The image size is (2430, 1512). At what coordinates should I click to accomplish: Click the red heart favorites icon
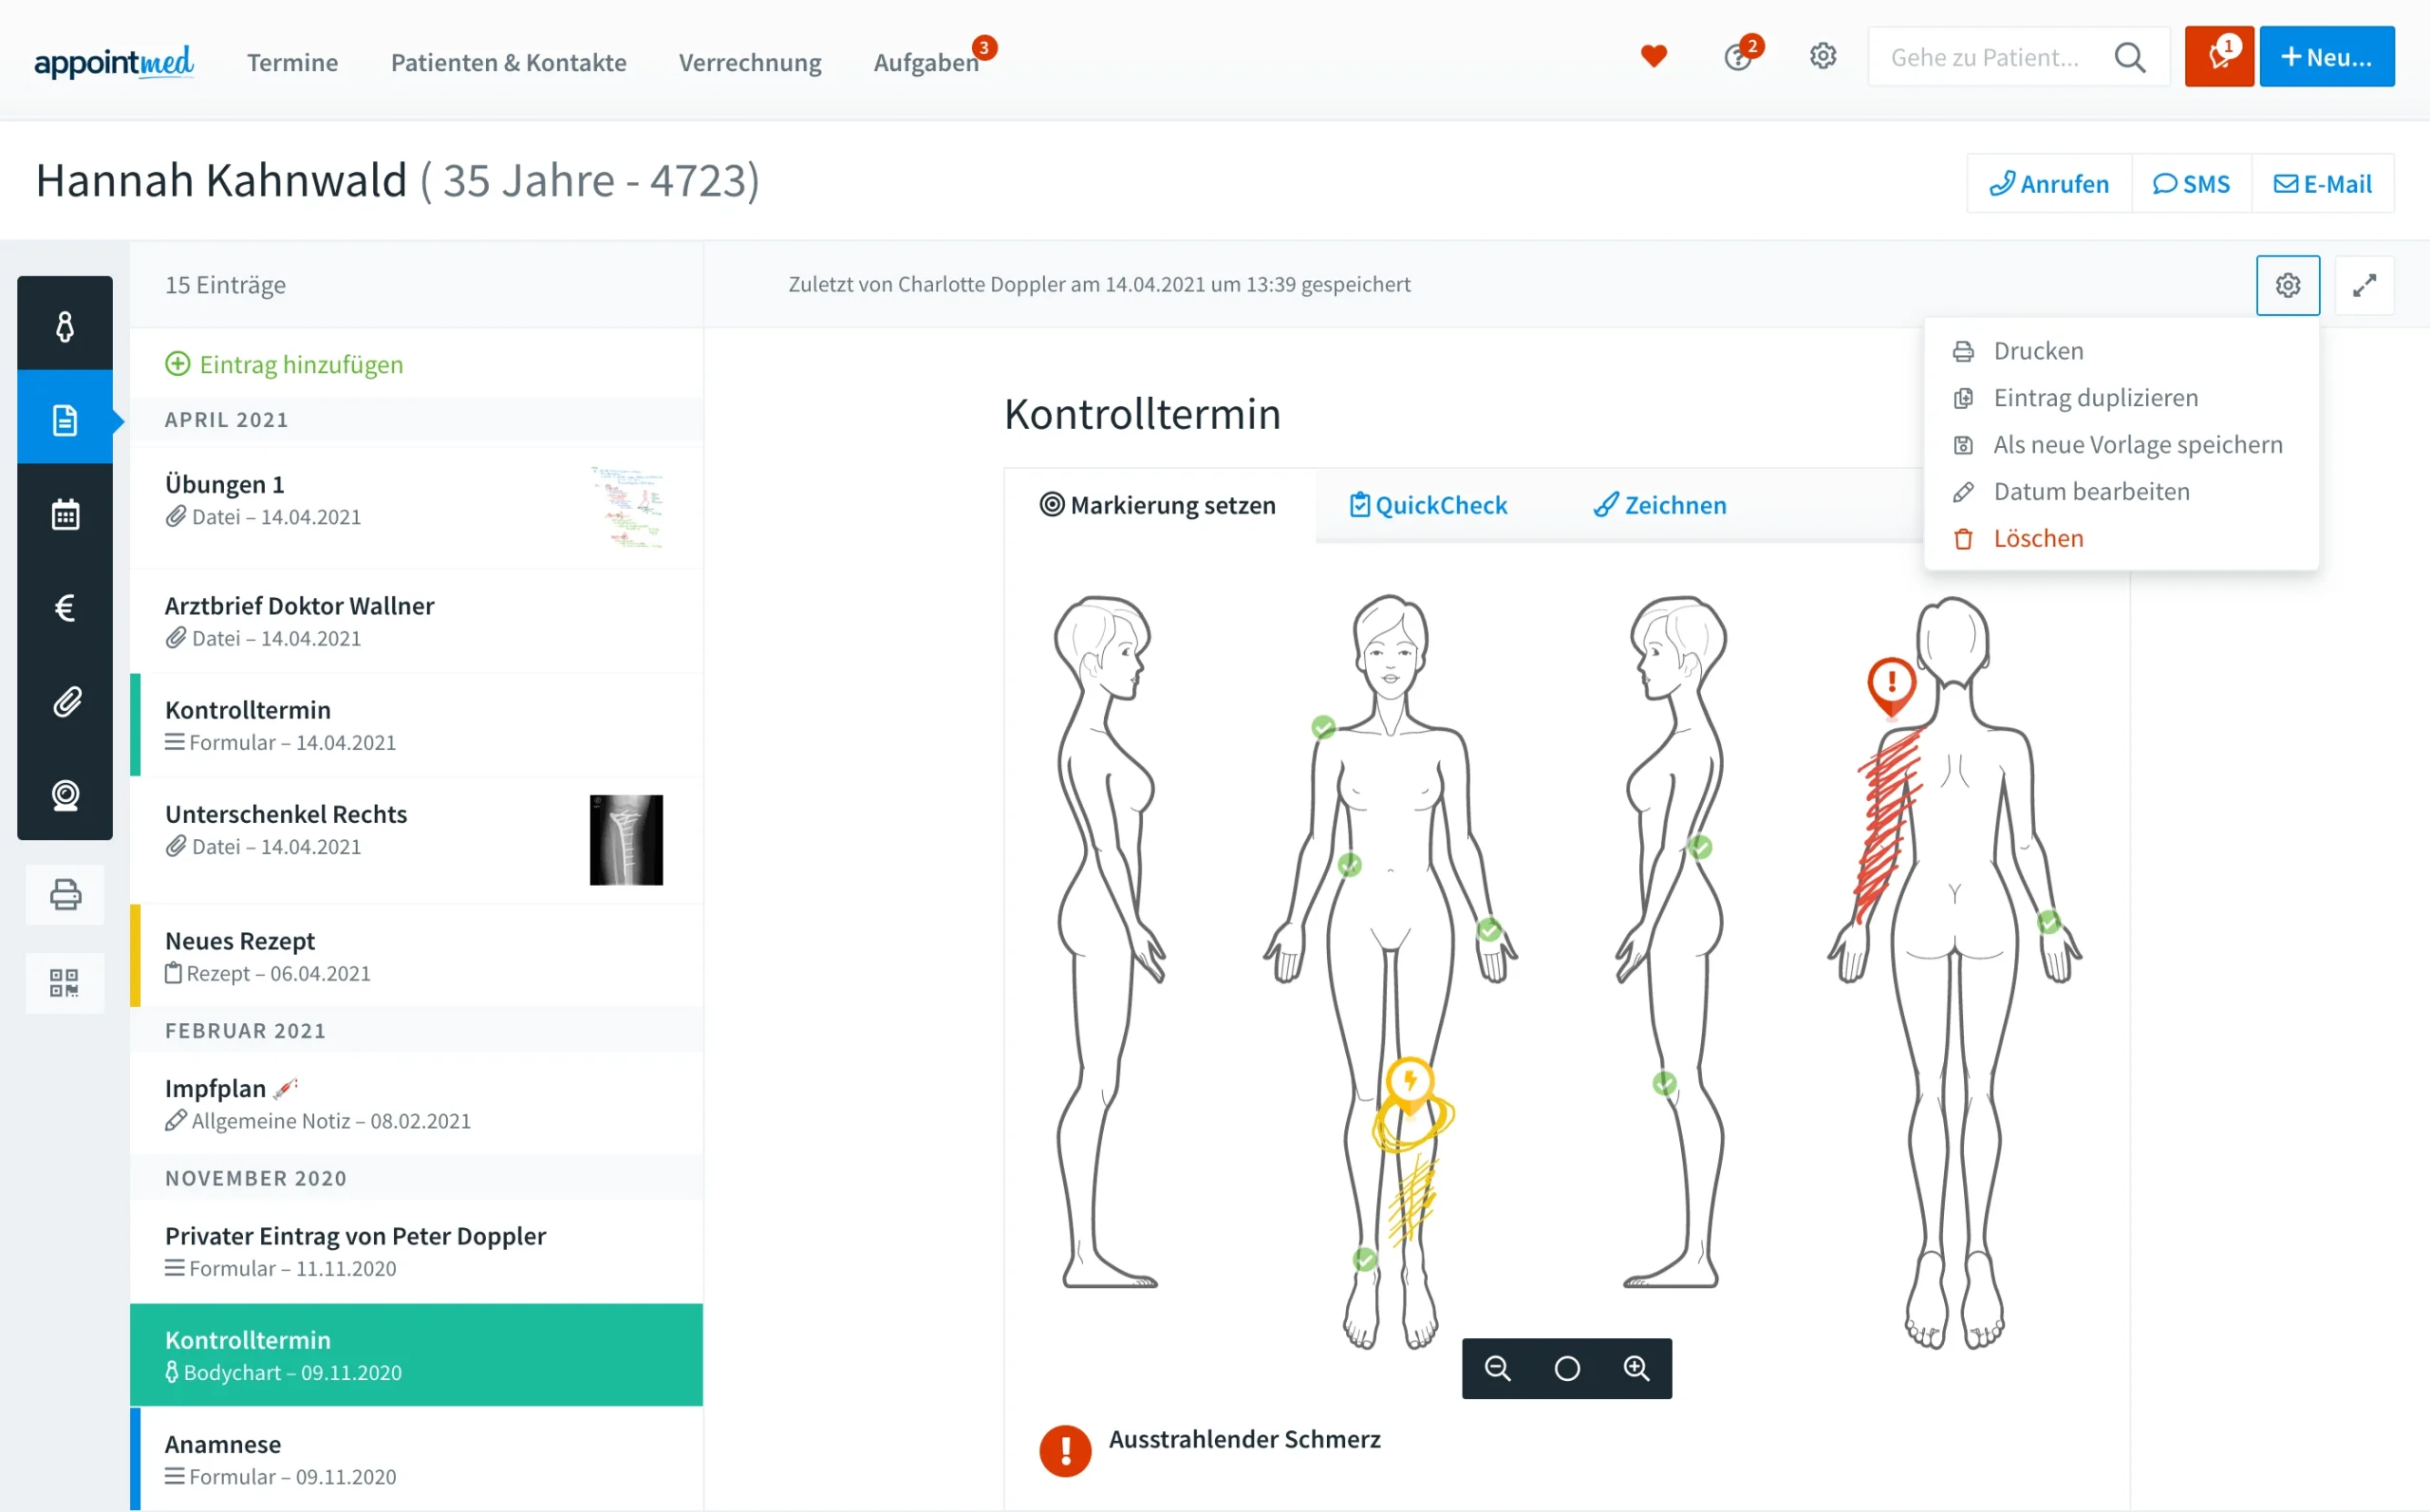[1654, 56]
